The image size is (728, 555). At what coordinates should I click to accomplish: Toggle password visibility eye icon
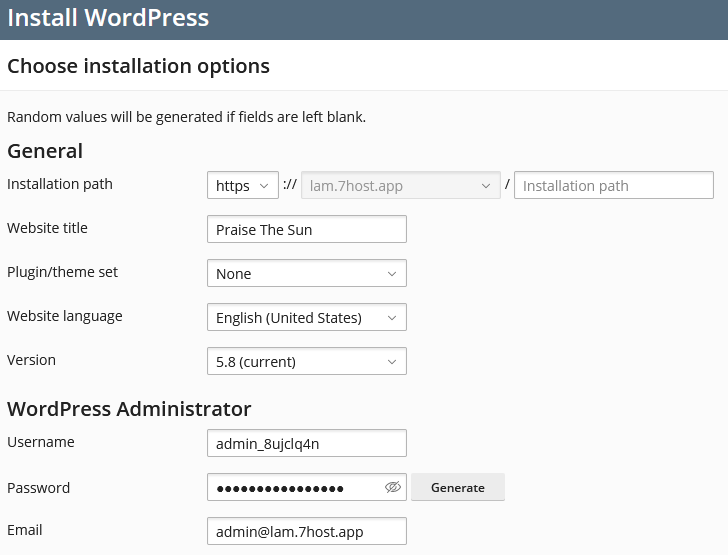click(x=393, y=487)
